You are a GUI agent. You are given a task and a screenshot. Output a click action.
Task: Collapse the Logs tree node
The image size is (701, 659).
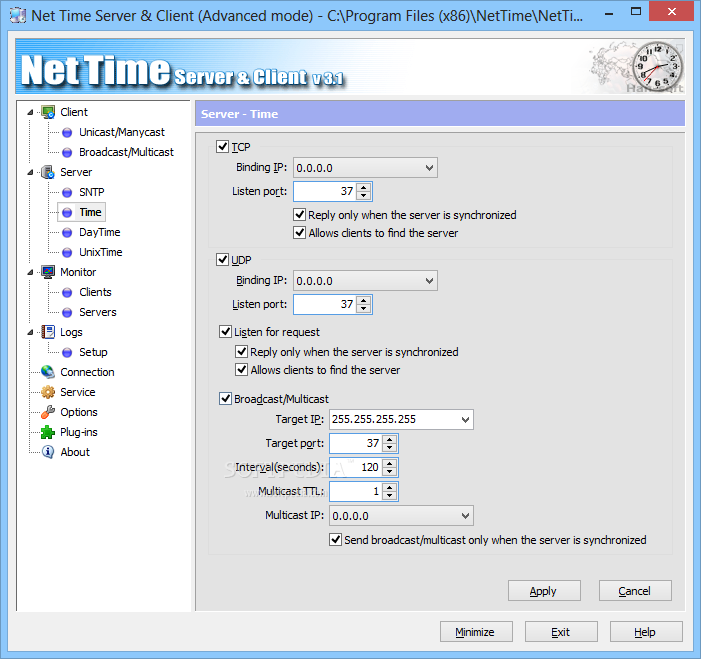(30, 332)
